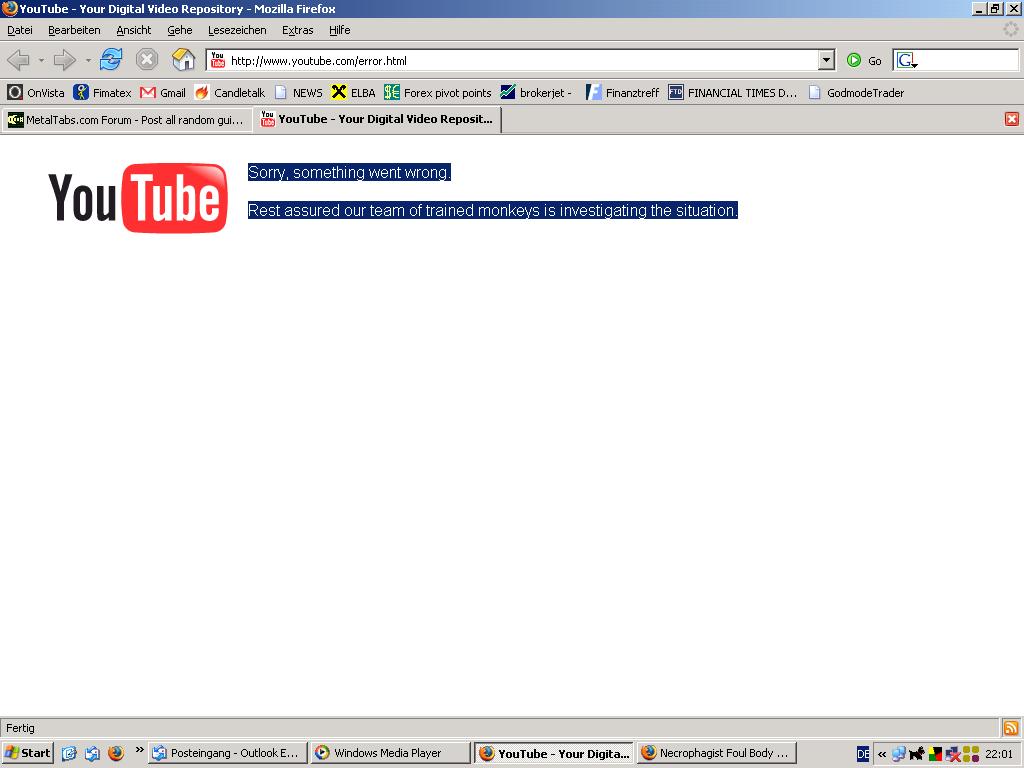Switch to Necrophagist Foul Body taskbar button
The width and height of the screenshot is (1024, 768).
click(x=716, y=753)
